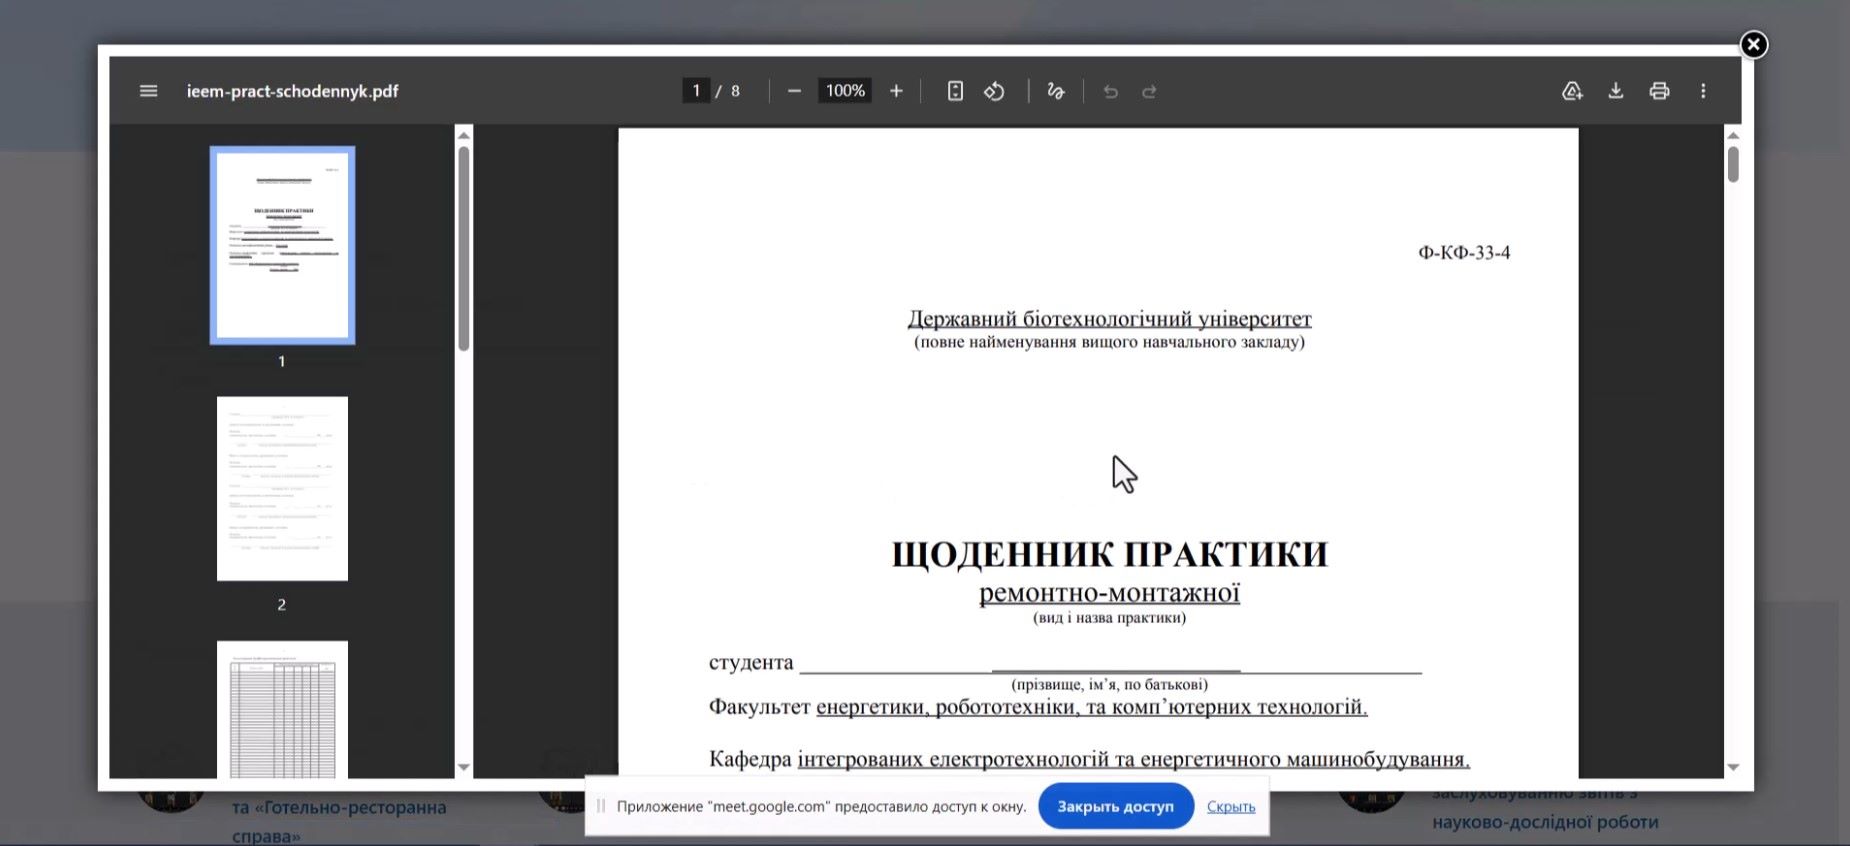Download the PDF file
1850x846 pixels.
[1615, 91]
